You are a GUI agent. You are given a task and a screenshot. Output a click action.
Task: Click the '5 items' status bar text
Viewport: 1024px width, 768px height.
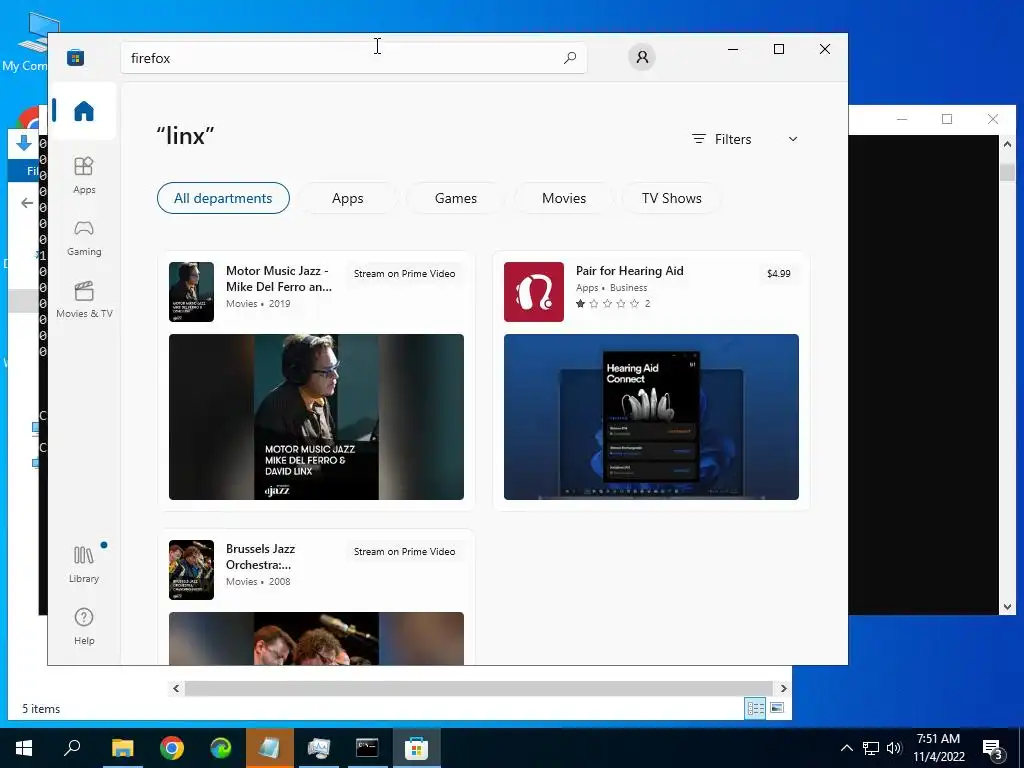pos(41,709)
